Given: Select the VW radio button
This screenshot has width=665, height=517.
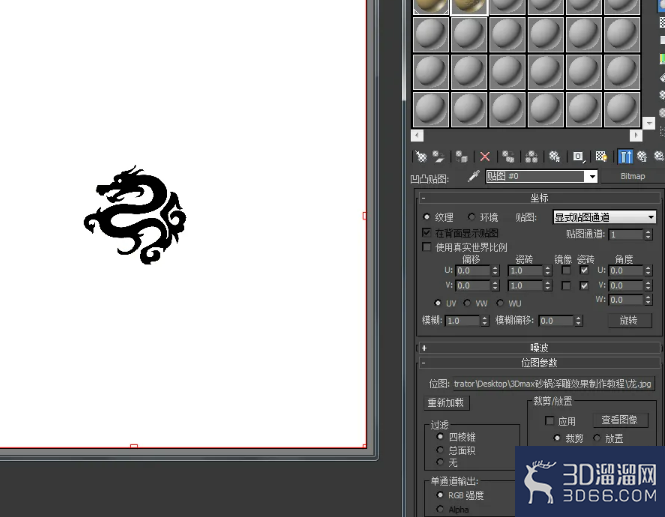Looking at the screenshot, I should coord(467,303).
